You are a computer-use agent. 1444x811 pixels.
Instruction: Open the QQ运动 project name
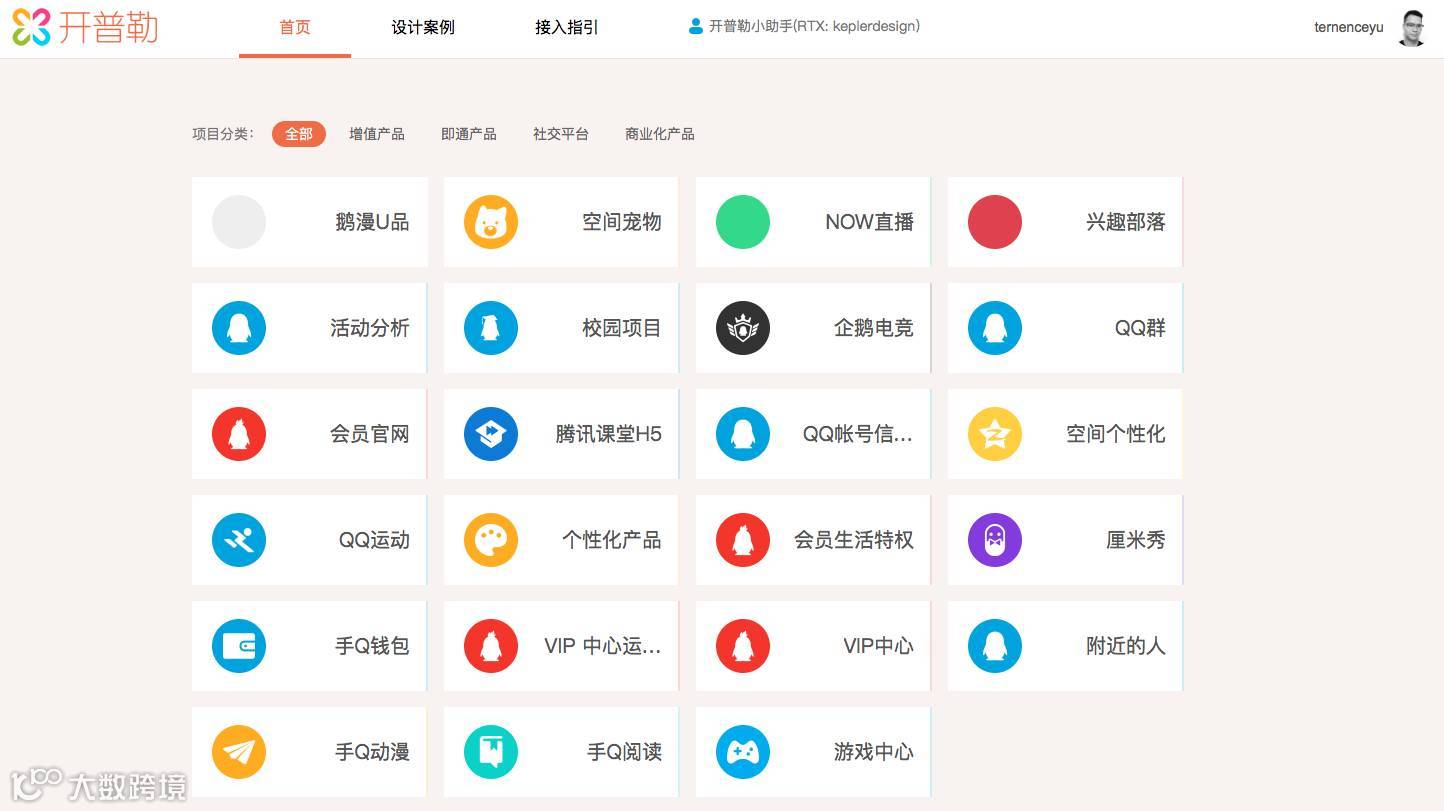tap(374, 540)
